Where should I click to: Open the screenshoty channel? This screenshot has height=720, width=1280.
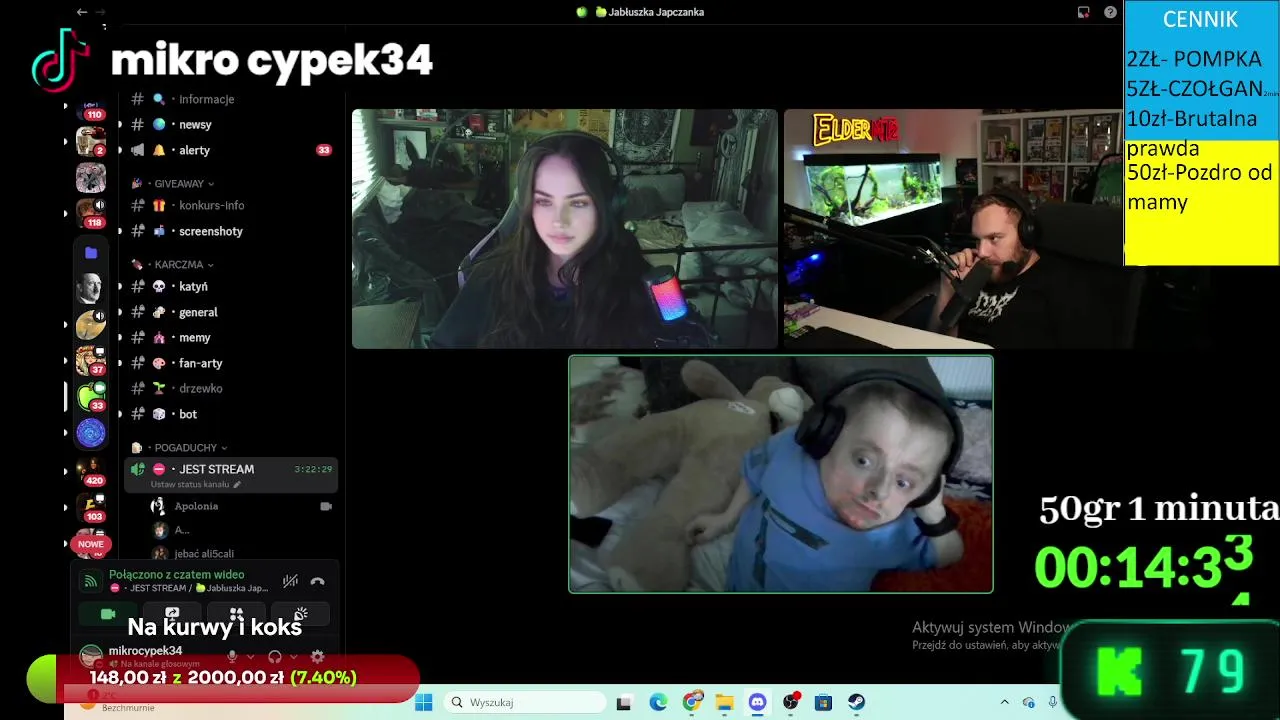232,231
